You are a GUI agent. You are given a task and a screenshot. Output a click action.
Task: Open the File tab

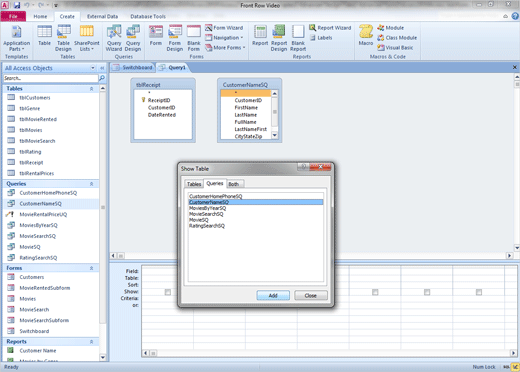(x=13, y=16)
